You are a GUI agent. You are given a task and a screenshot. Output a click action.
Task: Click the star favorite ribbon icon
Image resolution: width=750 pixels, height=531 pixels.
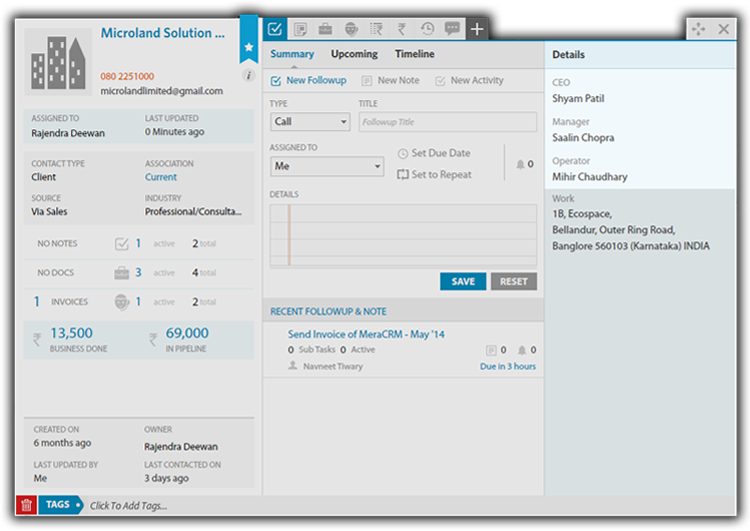pyautogui.click(x=248, y=45)
